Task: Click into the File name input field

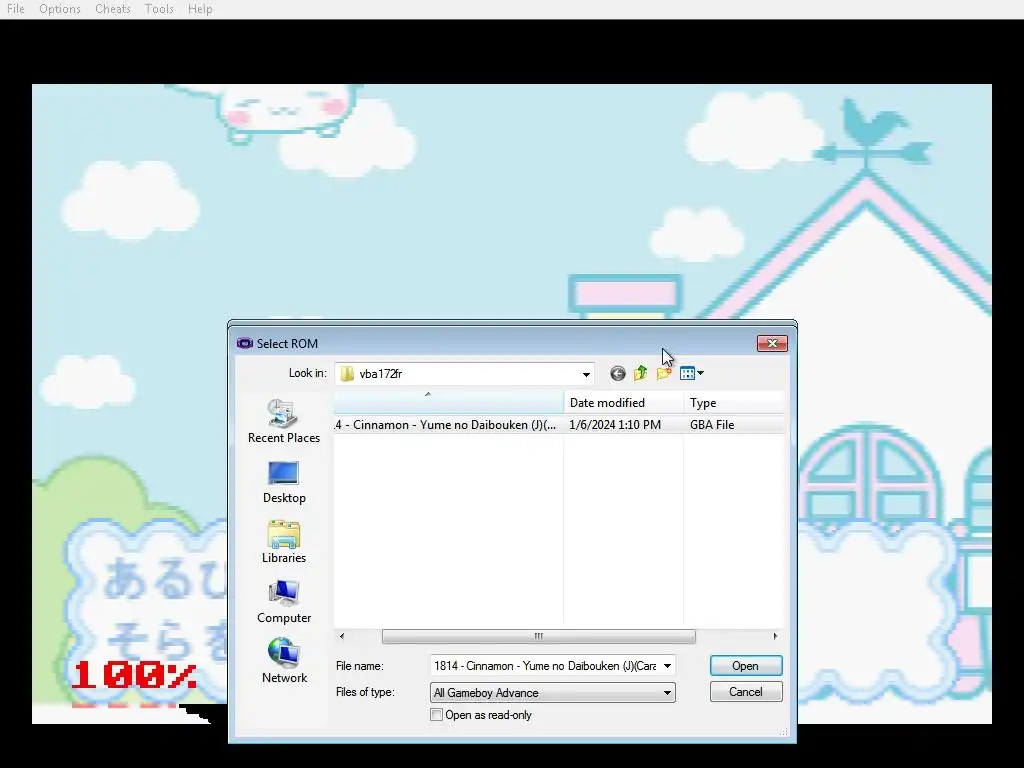Action: [545, 666]
